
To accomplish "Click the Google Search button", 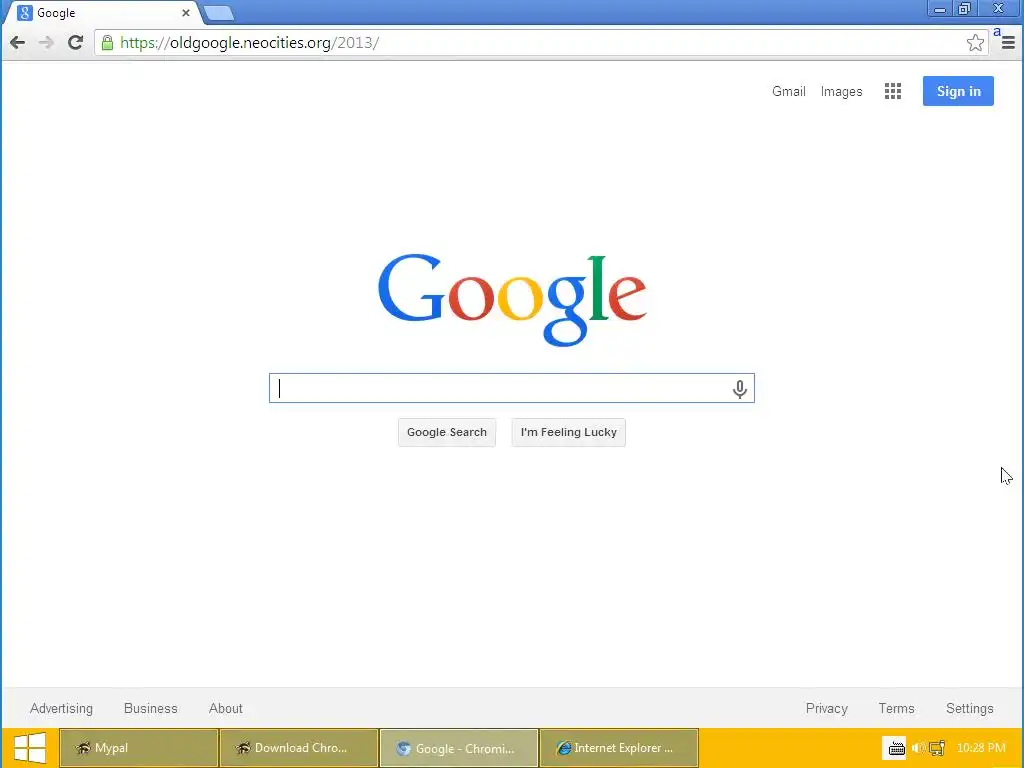I will 447,432.
